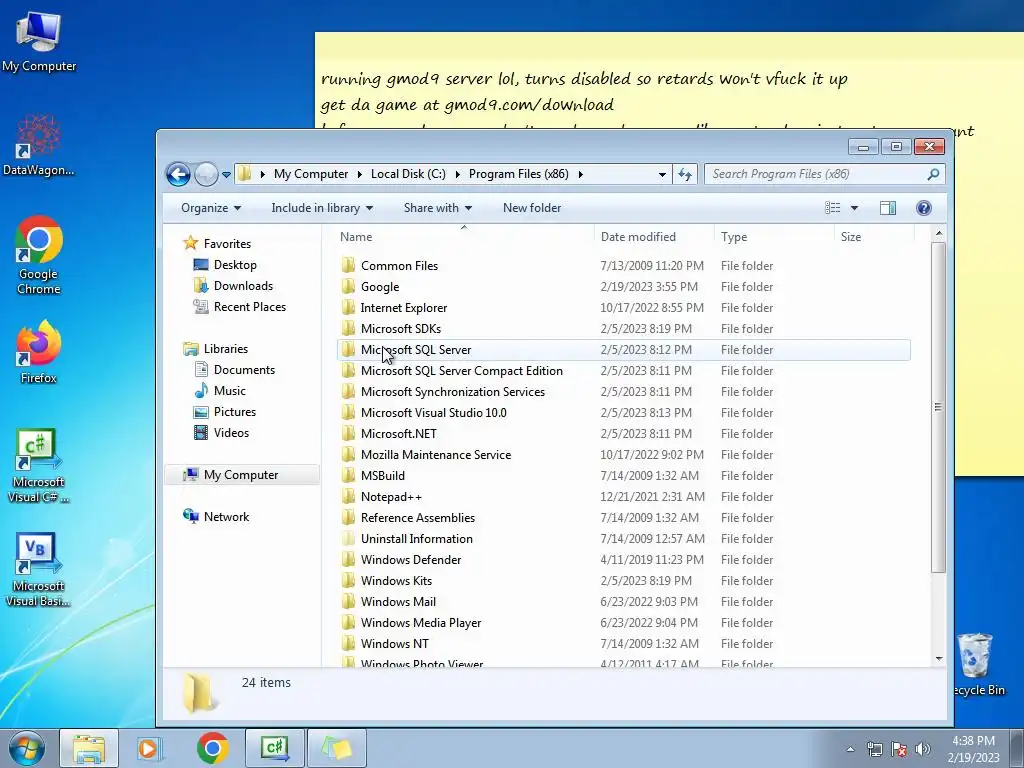This screenshot has height=768, width=1024.
Task: Select the Common Files folder icon
Action: click(x=349, y=265)
